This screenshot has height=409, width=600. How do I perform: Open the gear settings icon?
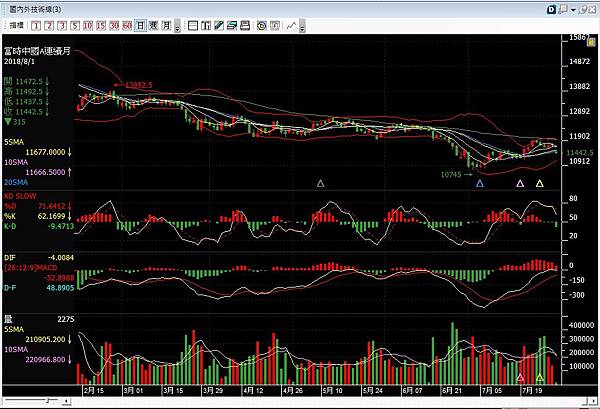click(262, 26)
